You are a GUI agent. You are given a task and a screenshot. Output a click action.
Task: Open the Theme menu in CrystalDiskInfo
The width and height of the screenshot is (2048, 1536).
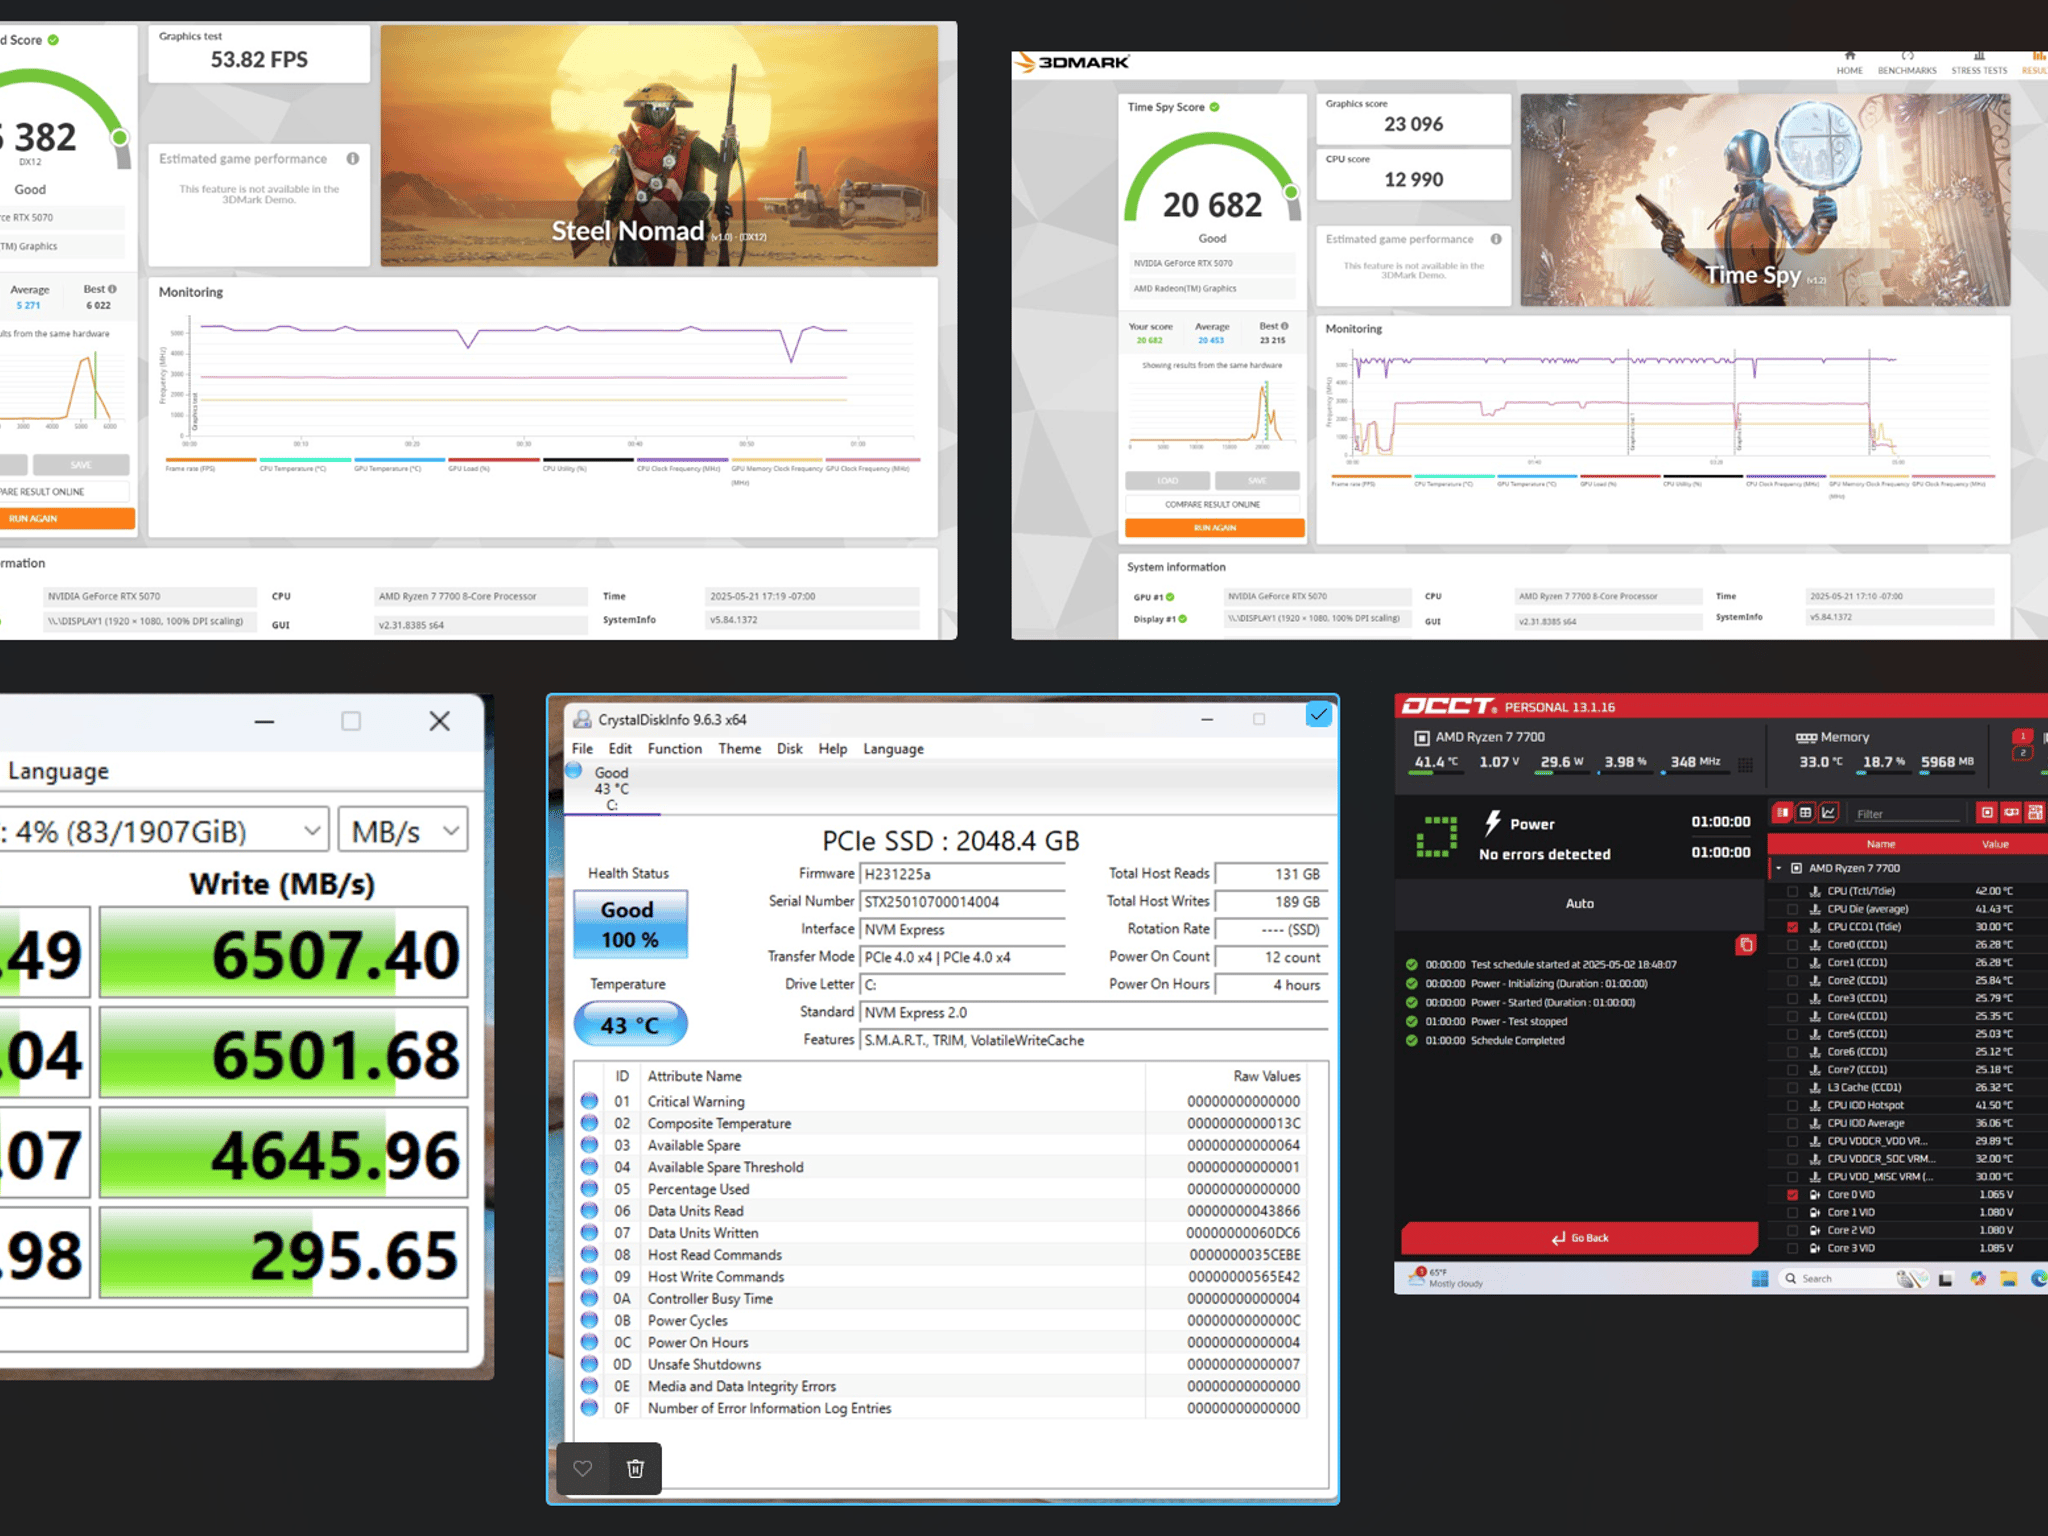(x=739, y=749)
